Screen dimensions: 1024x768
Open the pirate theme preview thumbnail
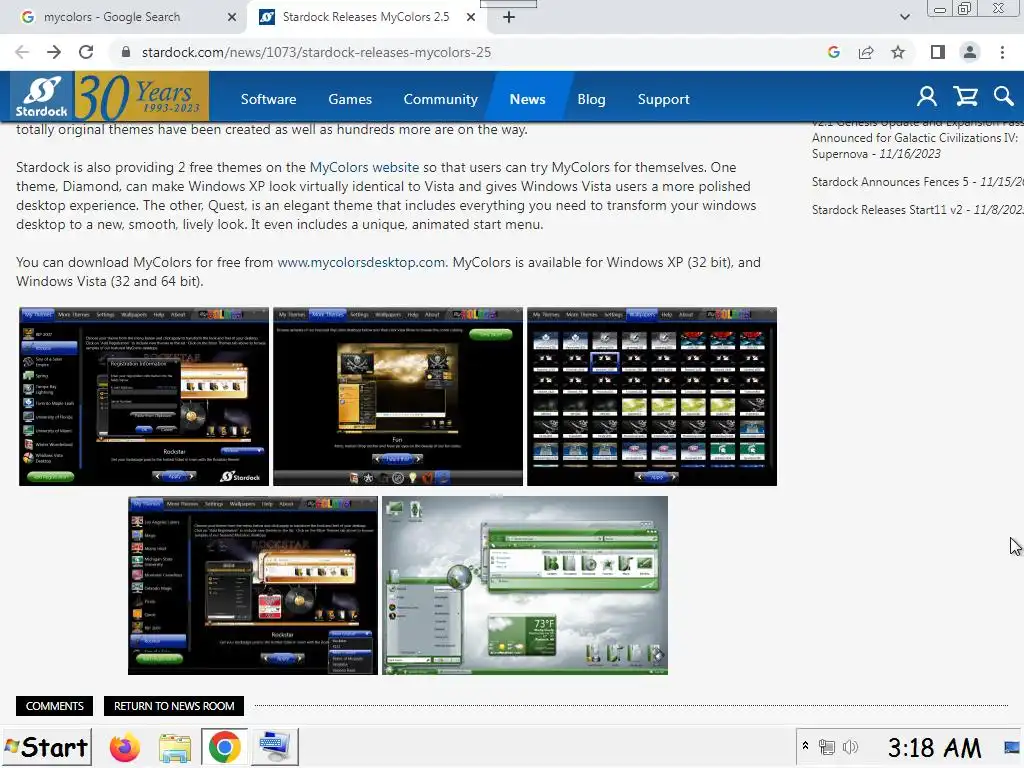pyautogui.click(x=398, y=396)
